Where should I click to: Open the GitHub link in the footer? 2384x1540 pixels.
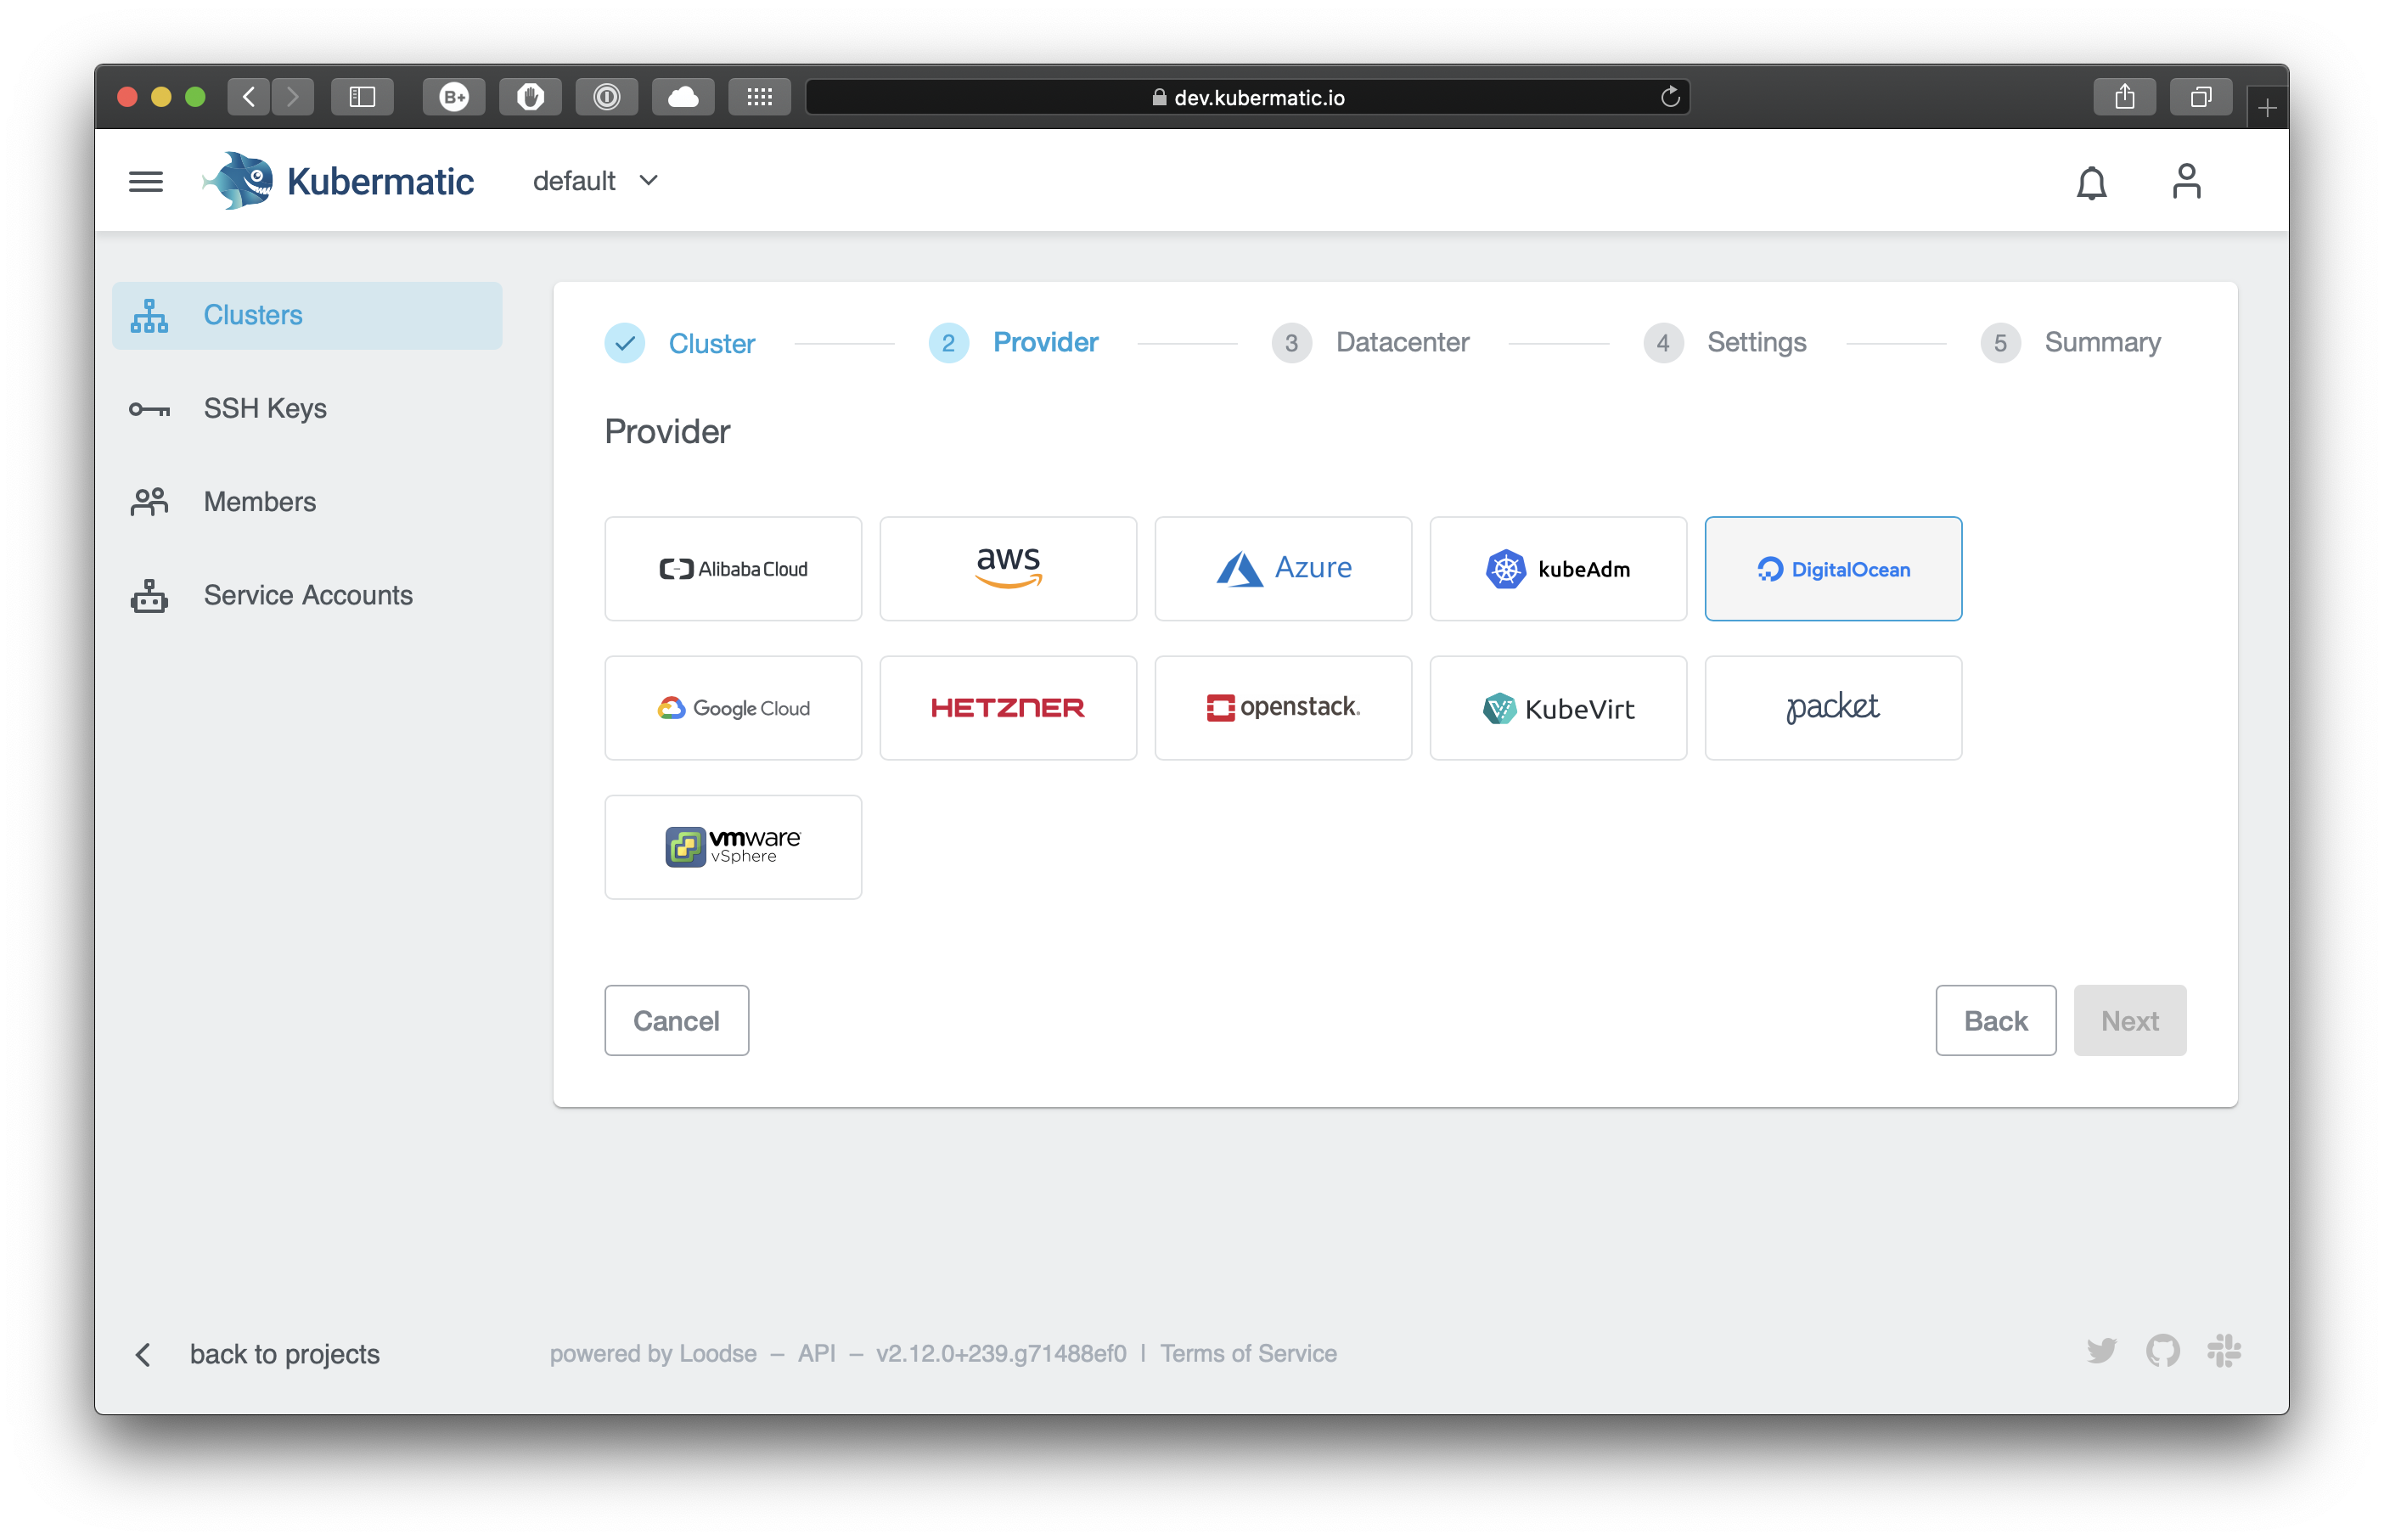click(2164, 1351)
